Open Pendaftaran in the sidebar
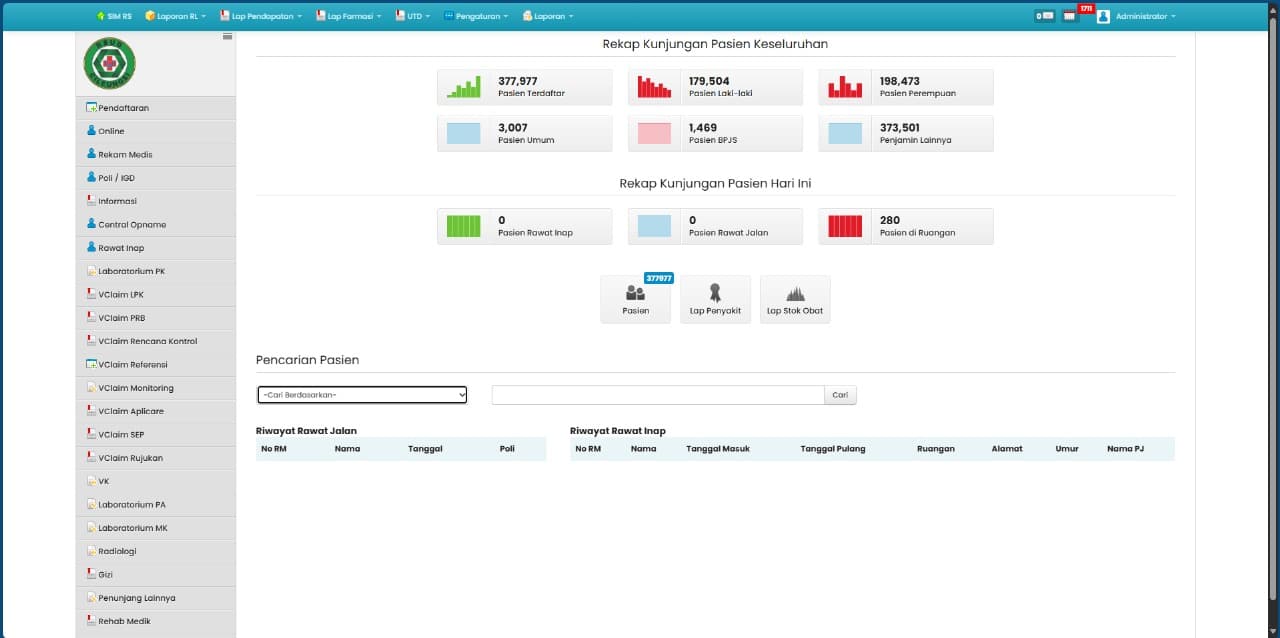This screenshot has height=638, width=1280. [156, 108]
